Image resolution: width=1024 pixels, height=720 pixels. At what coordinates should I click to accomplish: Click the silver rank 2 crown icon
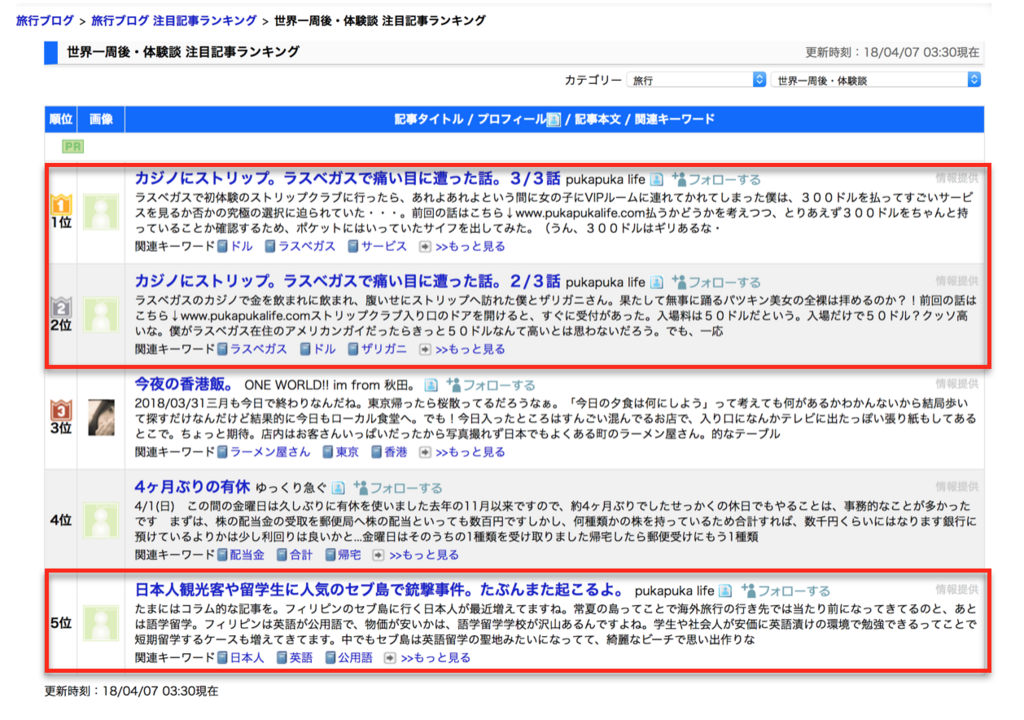(61, 307)
